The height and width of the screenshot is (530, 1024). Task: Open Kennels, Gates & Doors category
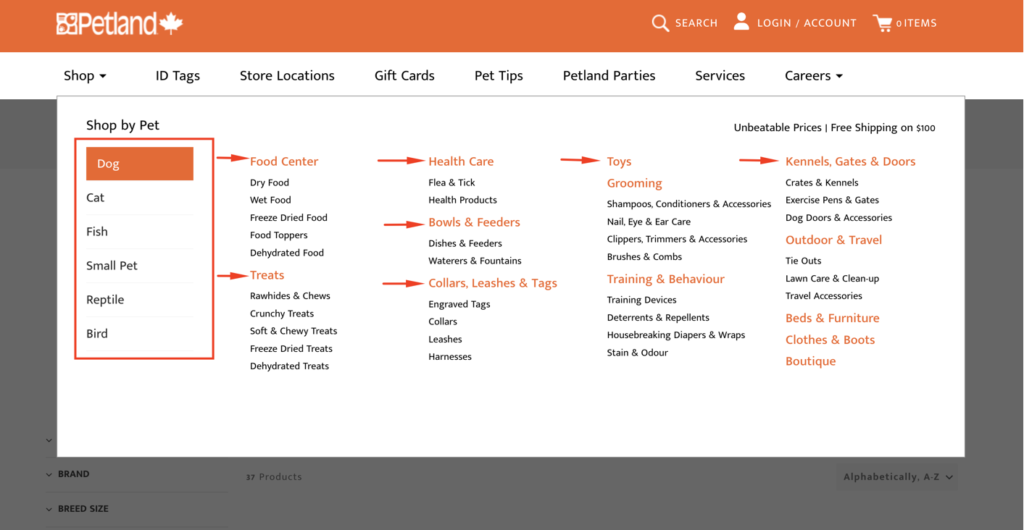click(x=850, y=161)
